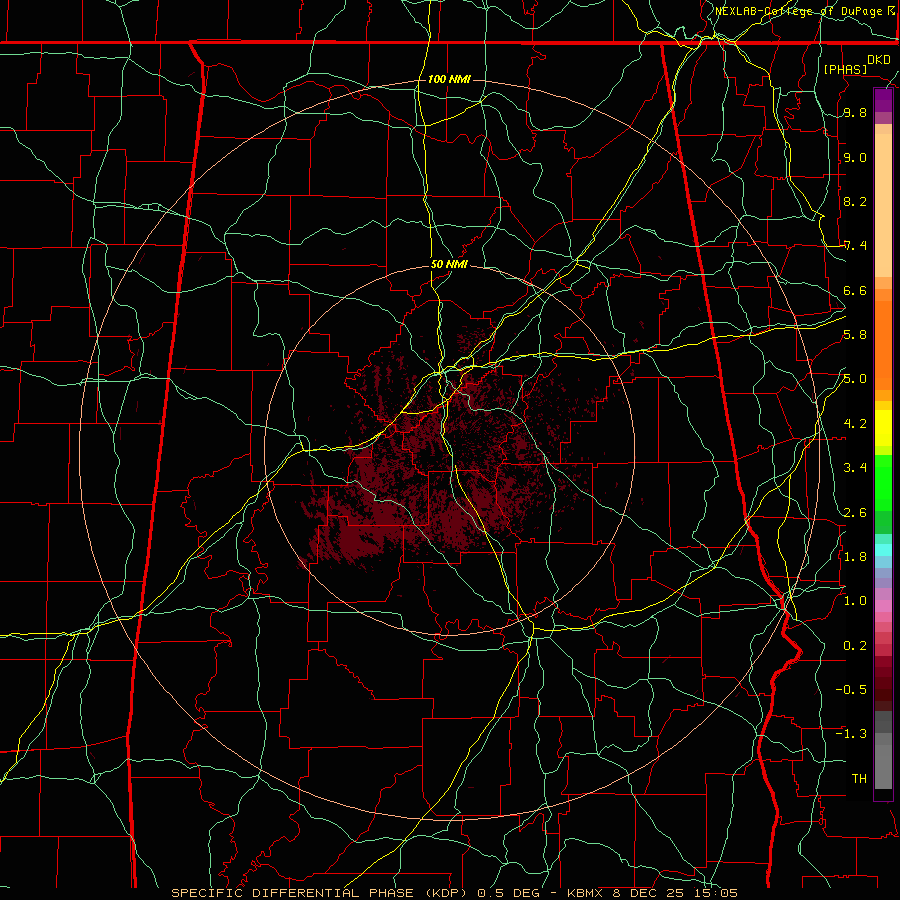The height and width of the screenshot is (900, 900).
Task: Click the TH threshold label on legend
Action: coord(859,779)
